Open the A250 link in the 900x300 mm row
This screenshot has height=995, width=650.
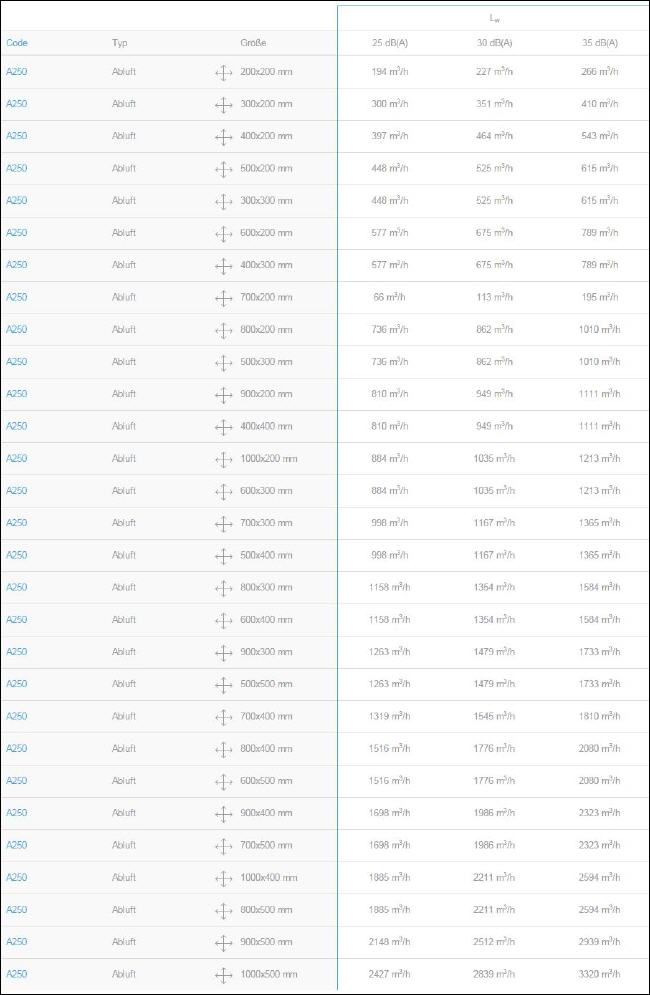(17, 651)
